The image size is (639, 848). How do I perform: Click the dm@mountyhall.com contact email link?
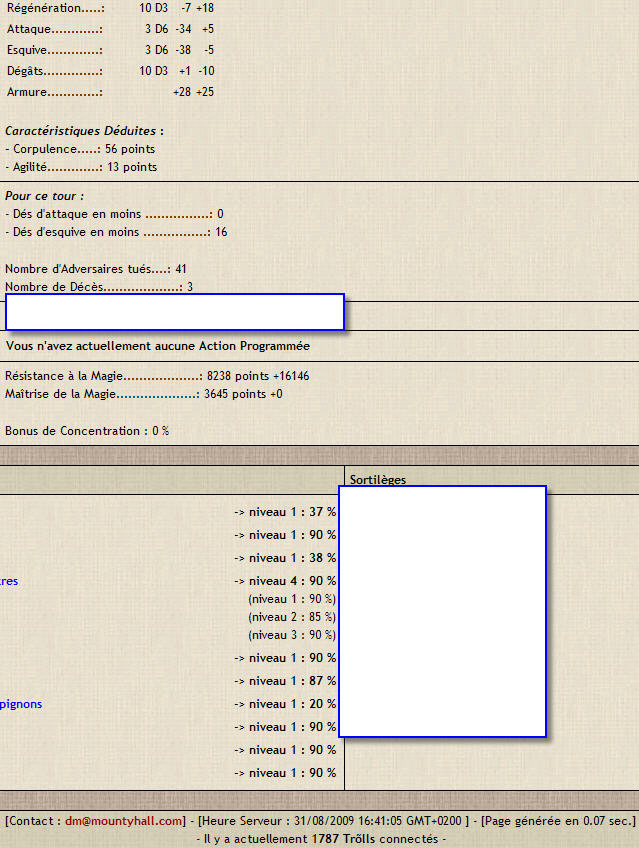[125, 821]
